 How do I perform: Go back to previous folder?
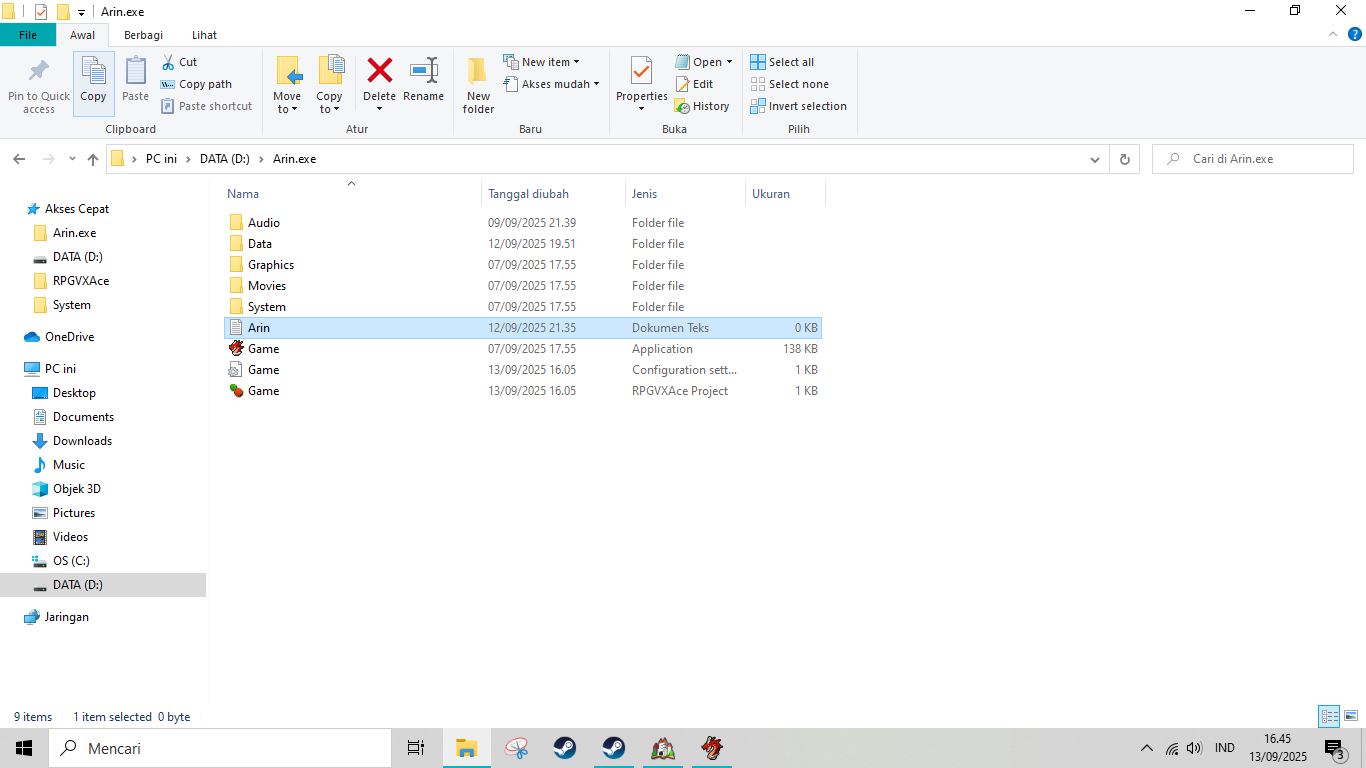point(19,159)
